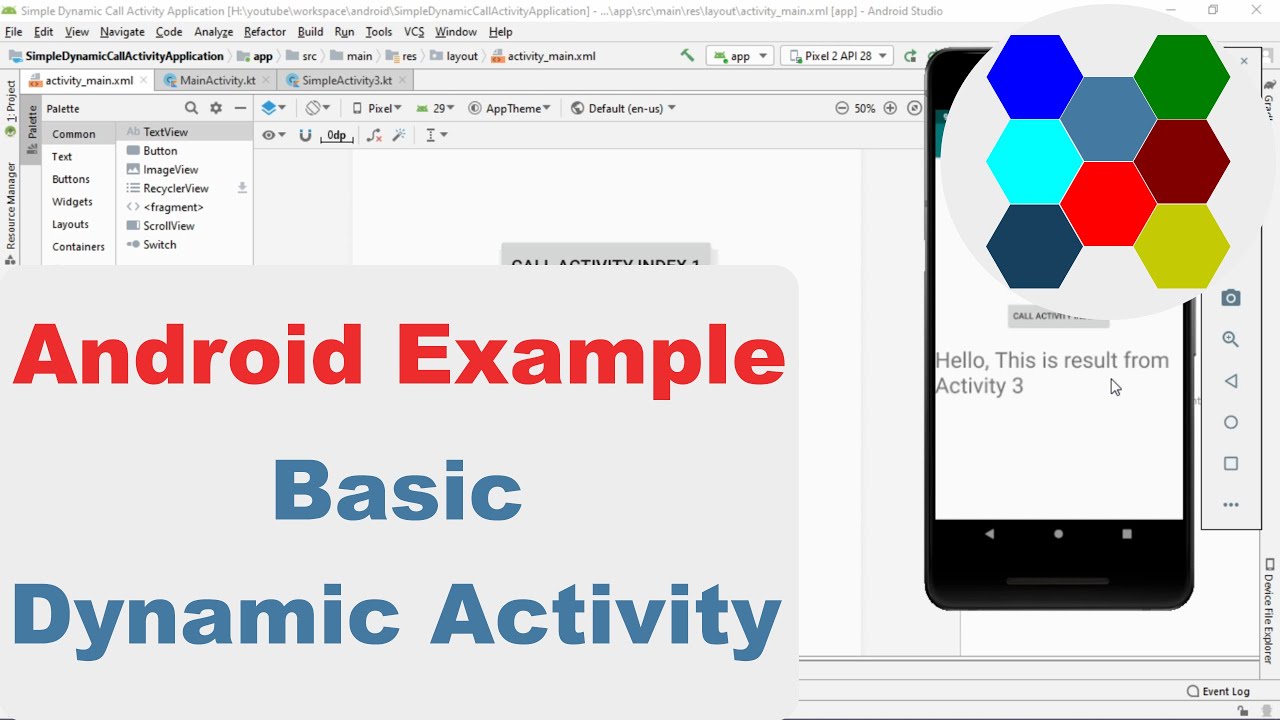Tap the phone's on-screen back button
Image resolution: width=1280 pixels, height=720 pixels.
tap(990, 534)
